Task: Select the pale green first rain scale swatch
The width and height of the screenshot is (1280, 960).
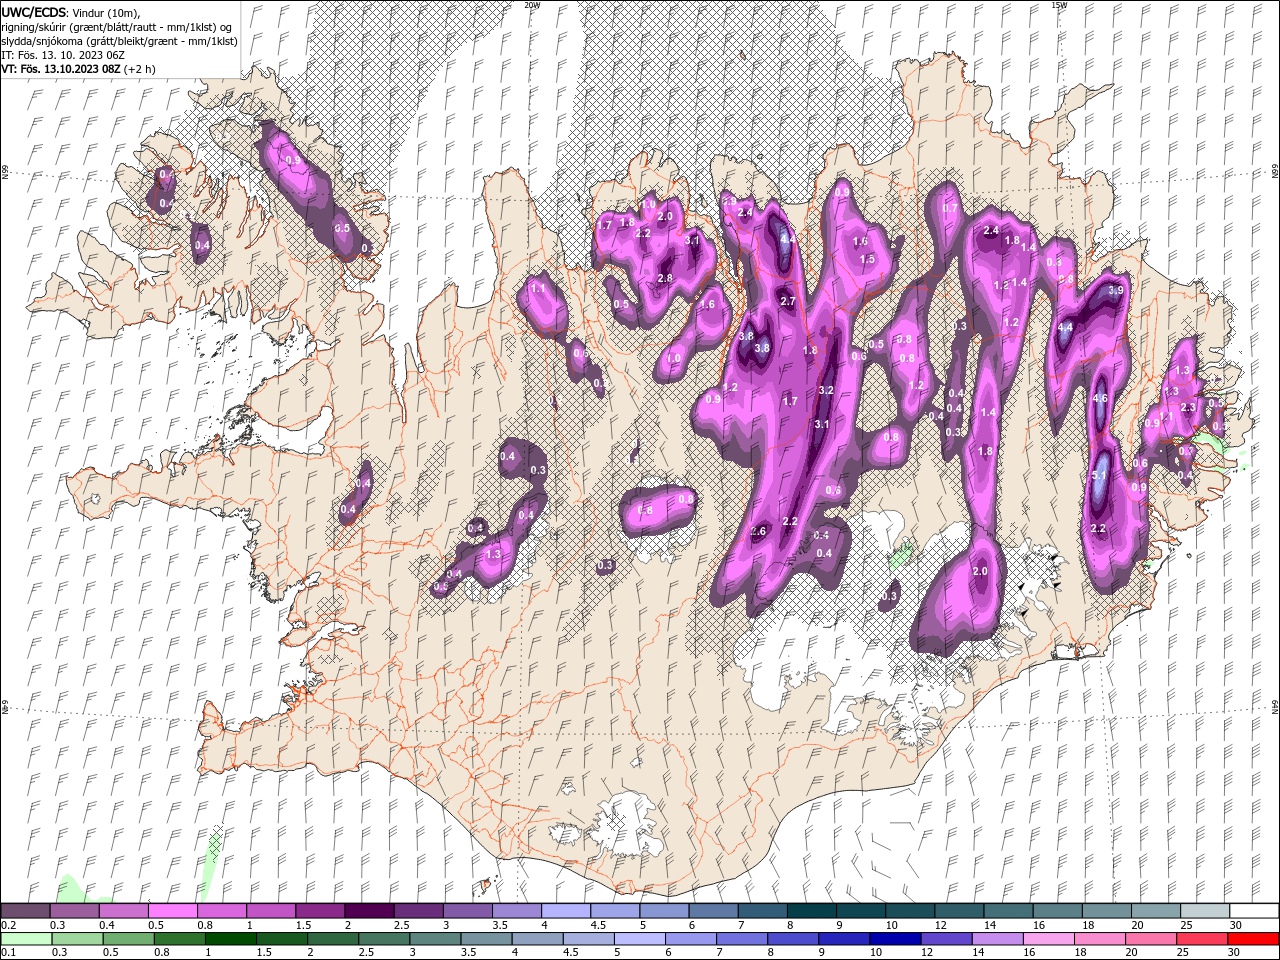Action: click(26, 939)
